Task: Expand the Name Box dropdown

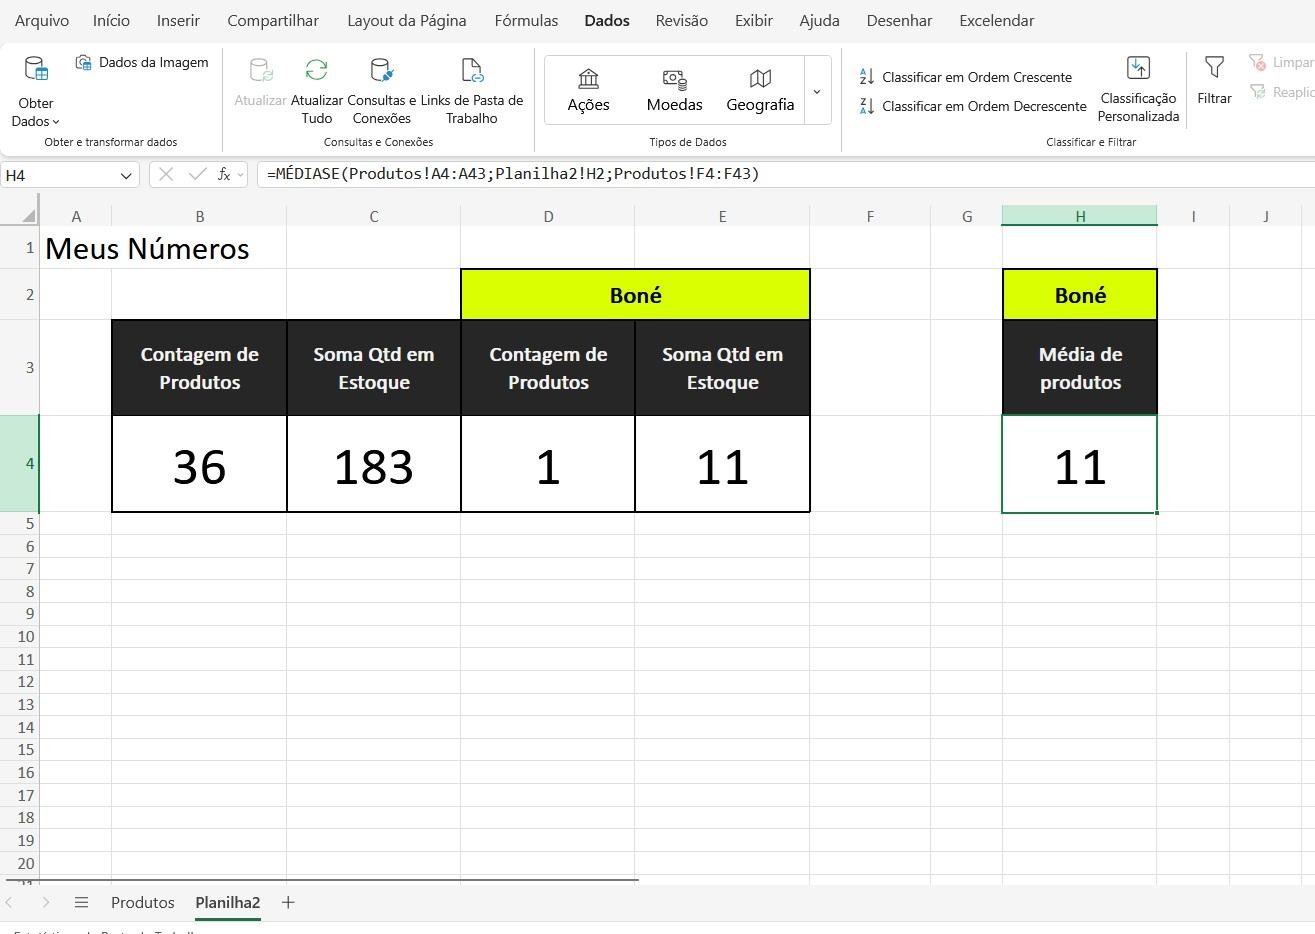Action: click(x=126, y=175)
